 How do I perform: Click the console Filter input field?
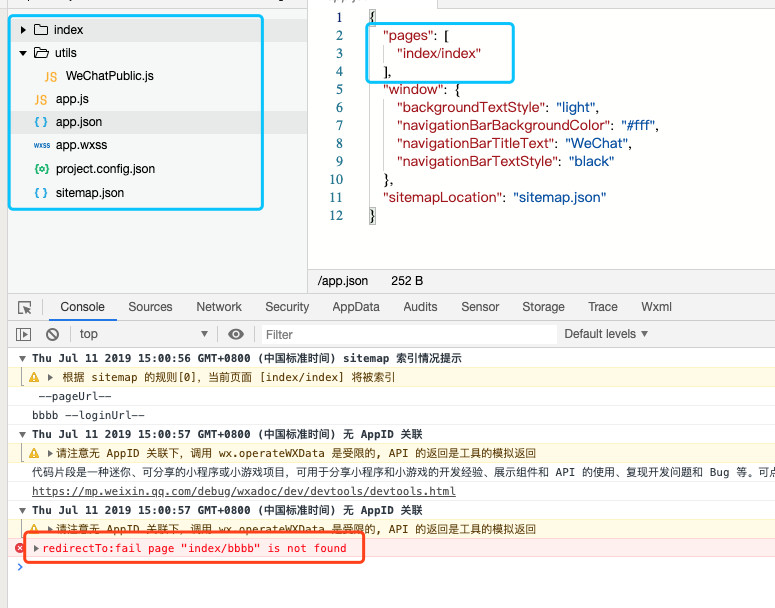408,334
